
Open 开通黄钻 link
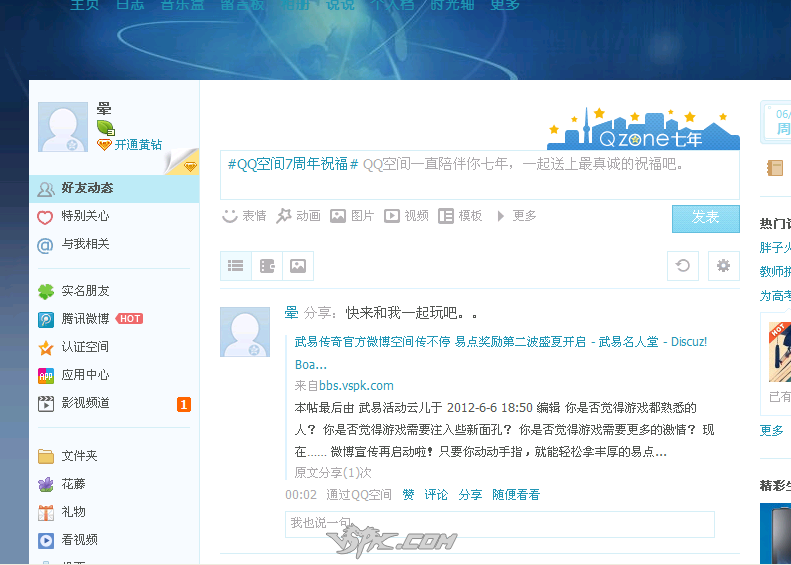(138, 145)
